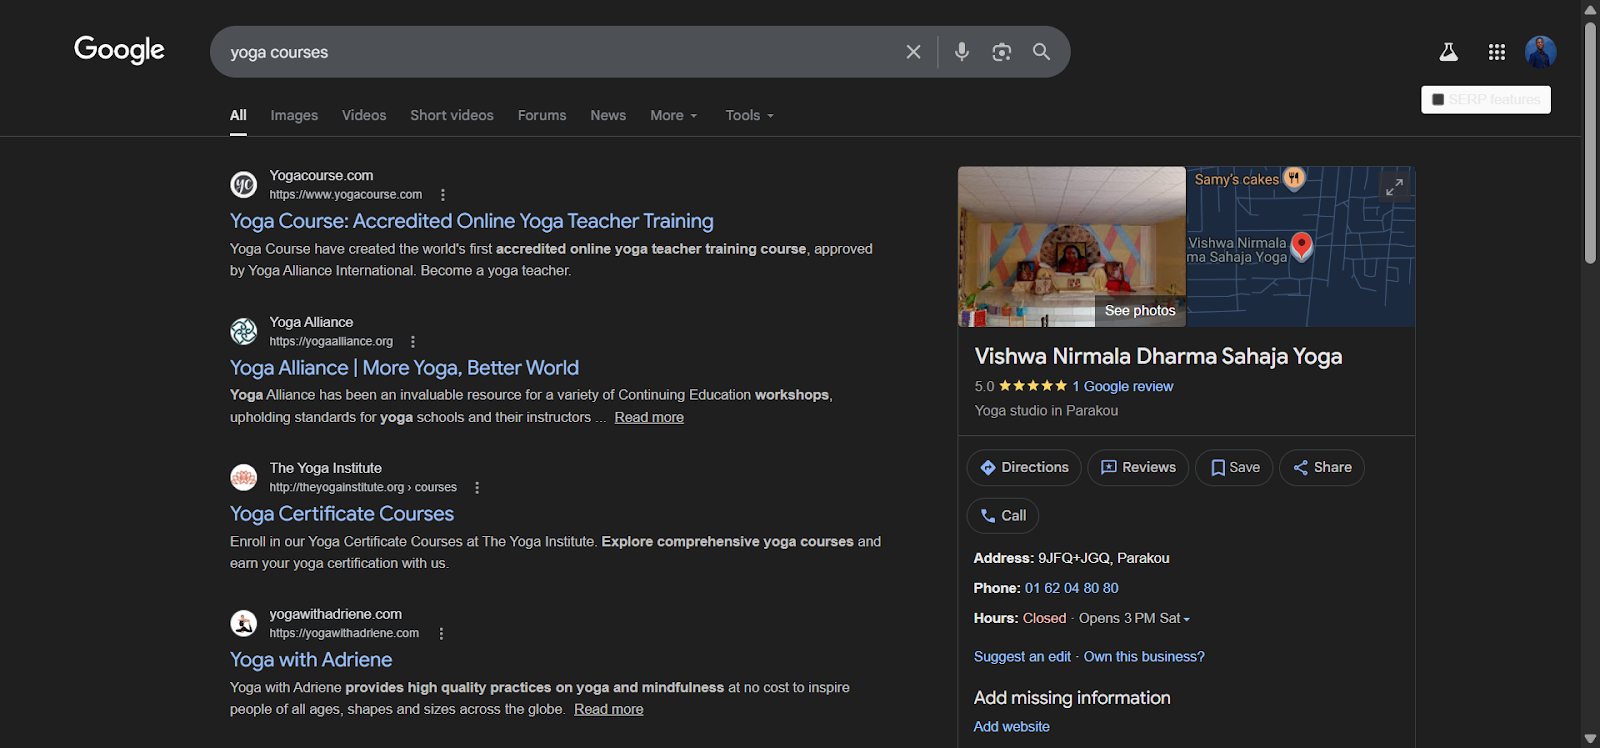Switch to the Short videos tab

click(x=452, y=115)
